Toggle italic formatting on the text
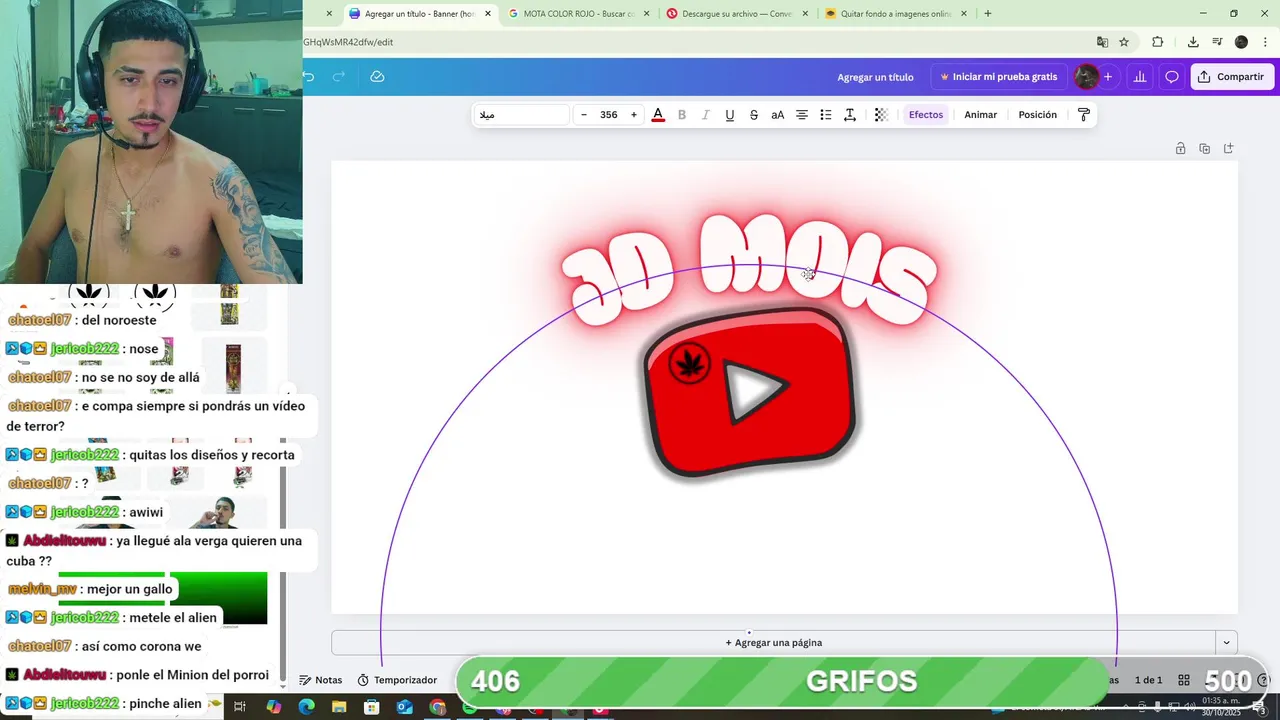Screen dimensions: 1280x720 pos(706,115)
